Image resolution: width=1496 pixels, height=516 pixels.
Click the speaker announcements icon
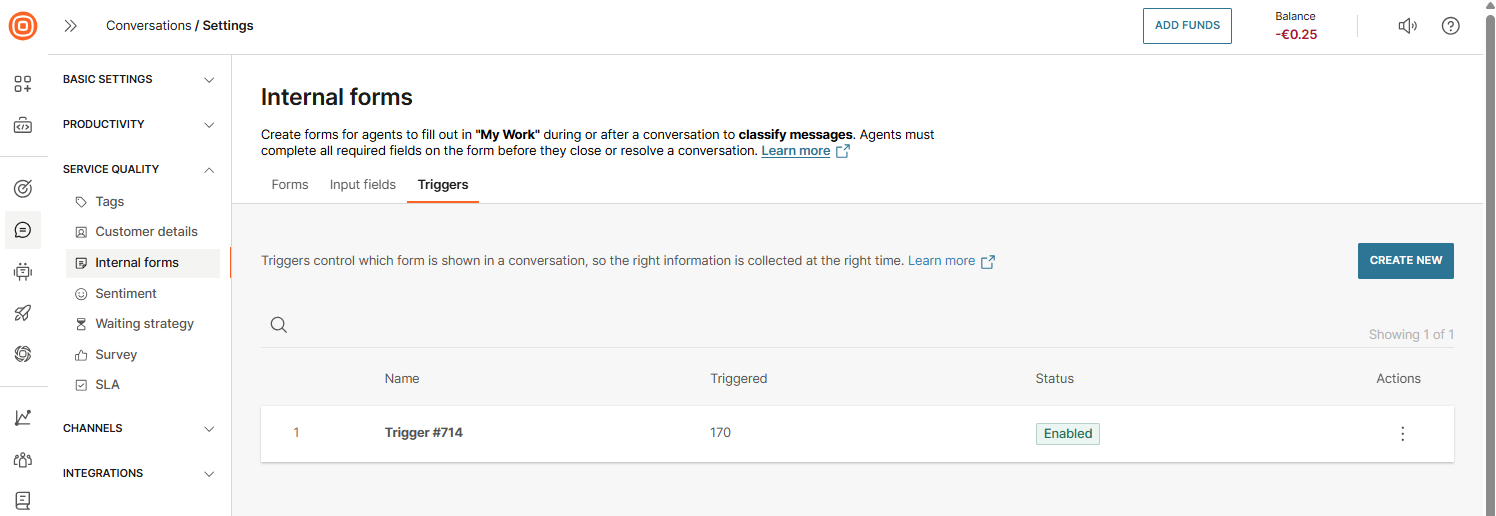(1407, 26)
